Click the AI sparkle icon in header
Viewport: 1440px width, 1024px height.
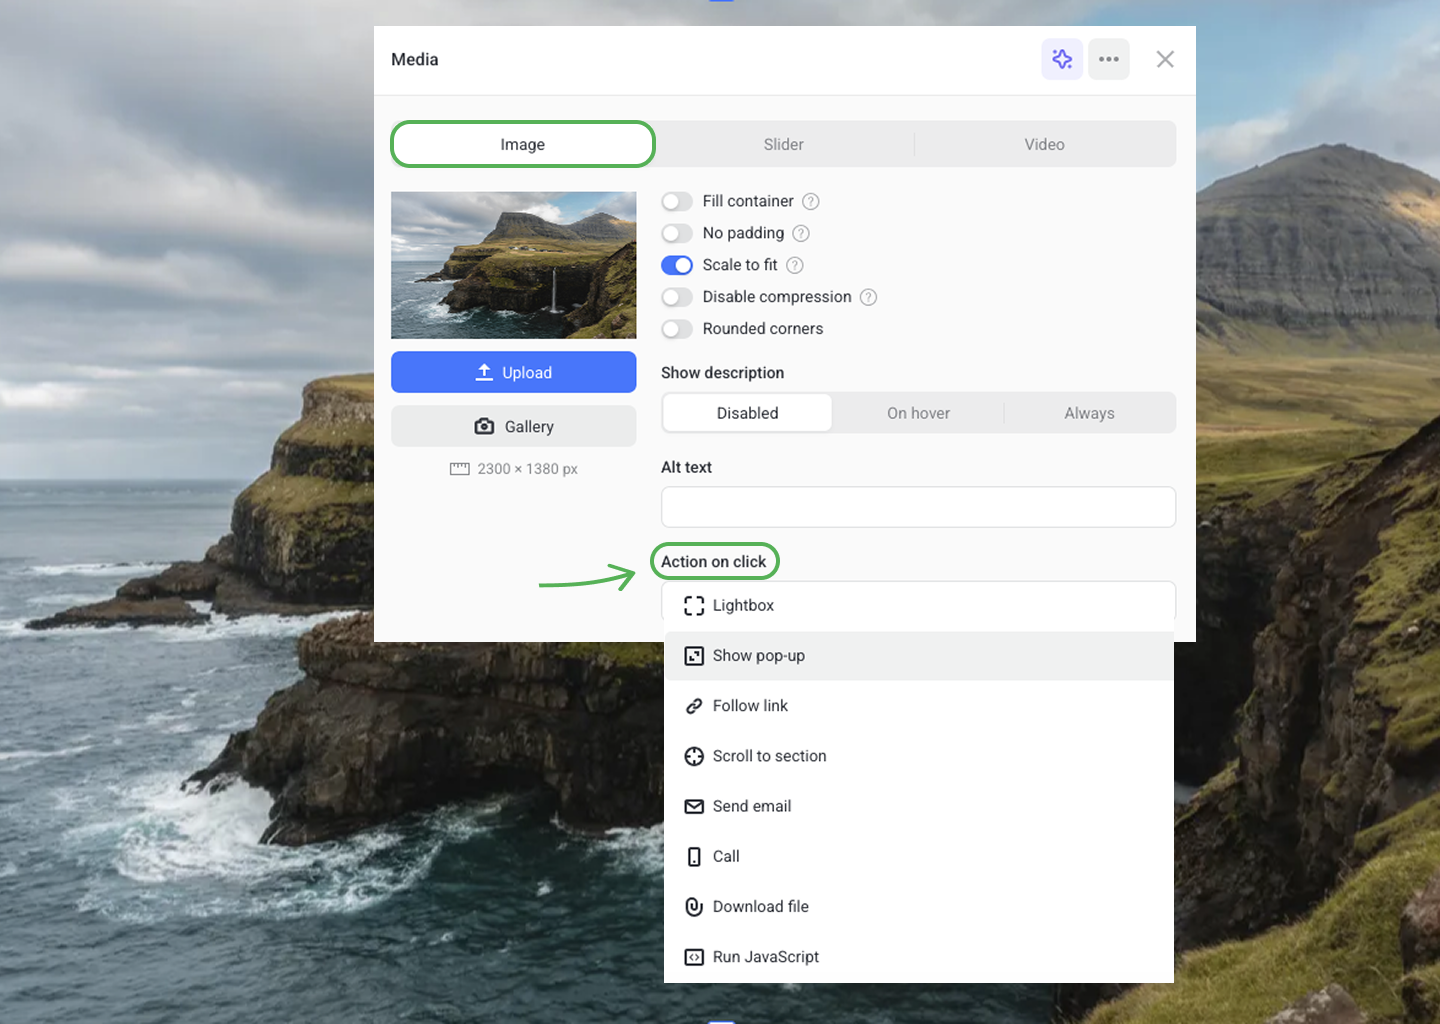click(x=1061, y=59)
